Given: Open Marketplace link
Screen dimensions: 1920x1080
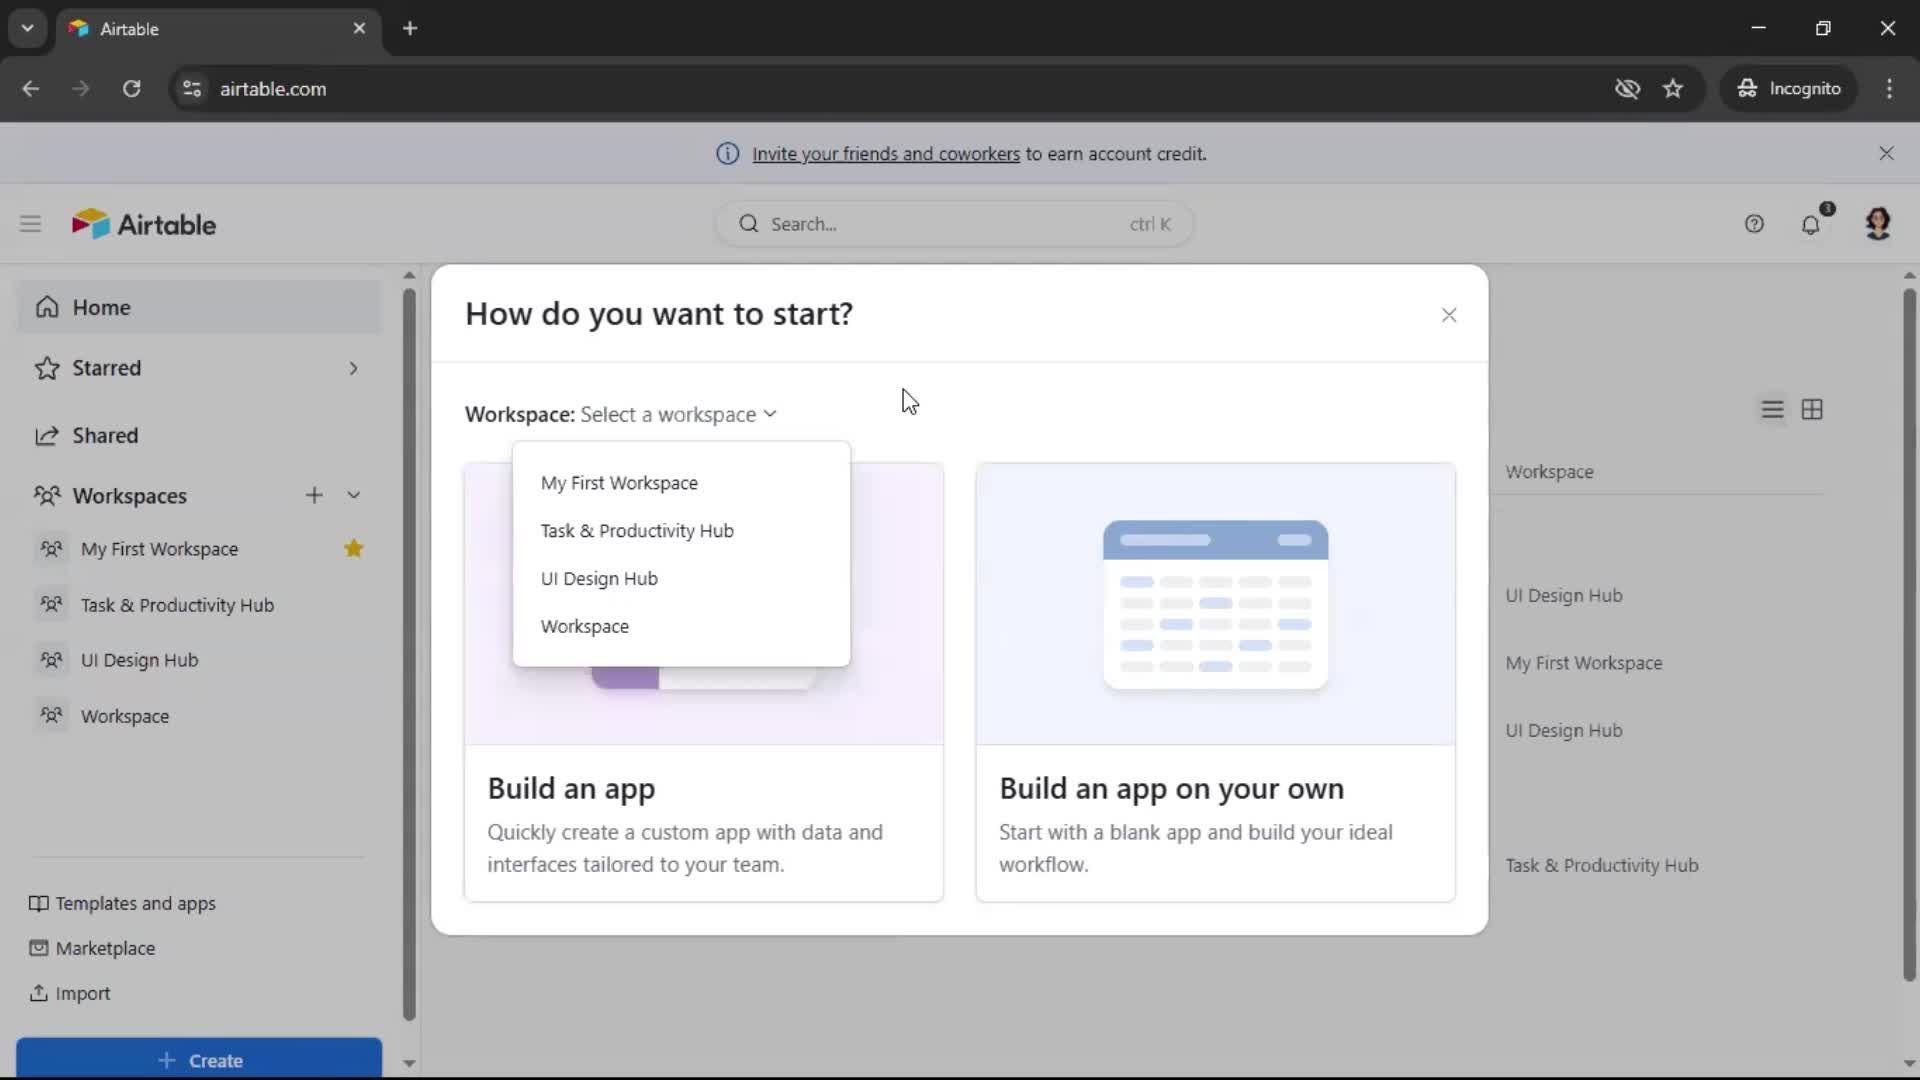Looking at the screenshot, I should click(92, 948).
